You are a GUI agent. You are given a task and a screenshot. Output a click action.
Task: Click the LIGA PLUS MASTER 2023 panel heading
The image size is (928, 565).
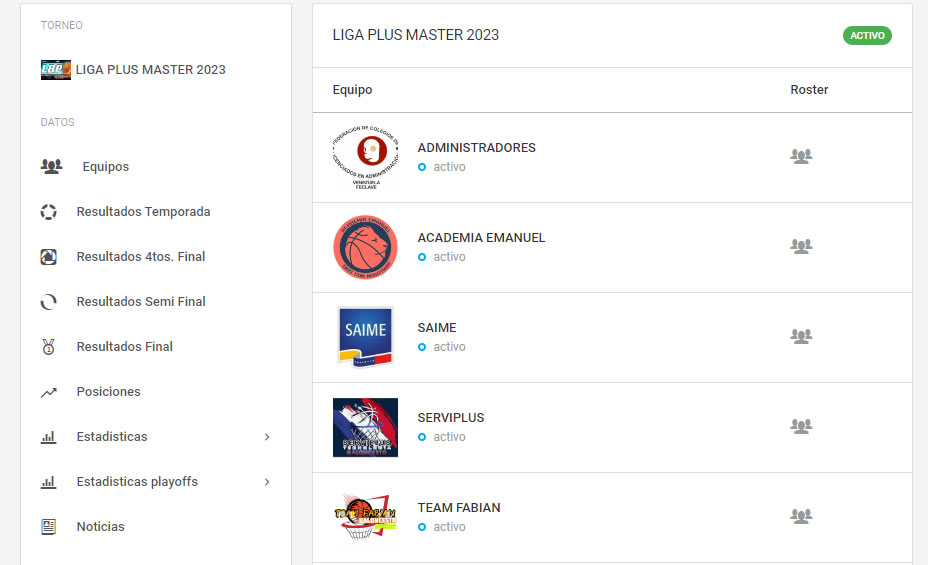415,35
